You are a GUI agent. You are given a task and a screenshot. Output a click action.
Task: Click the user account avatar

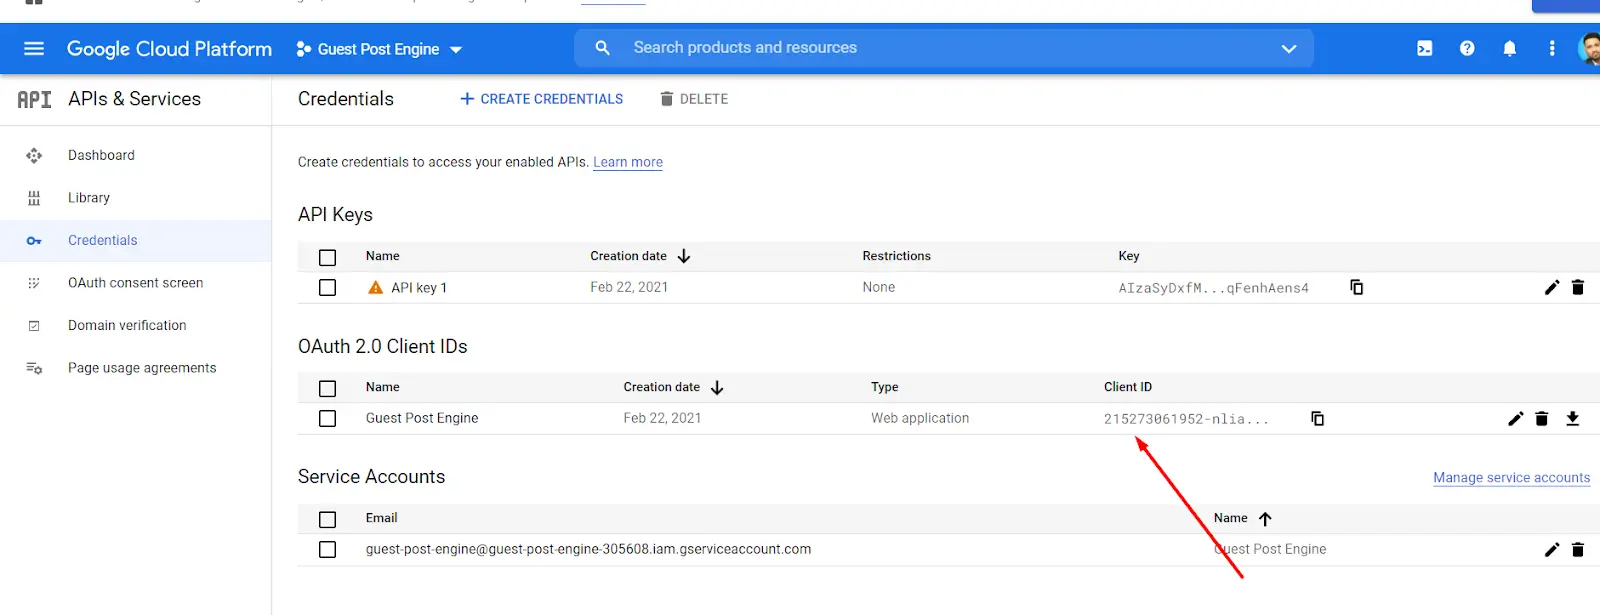click(x=1589, y=48)
